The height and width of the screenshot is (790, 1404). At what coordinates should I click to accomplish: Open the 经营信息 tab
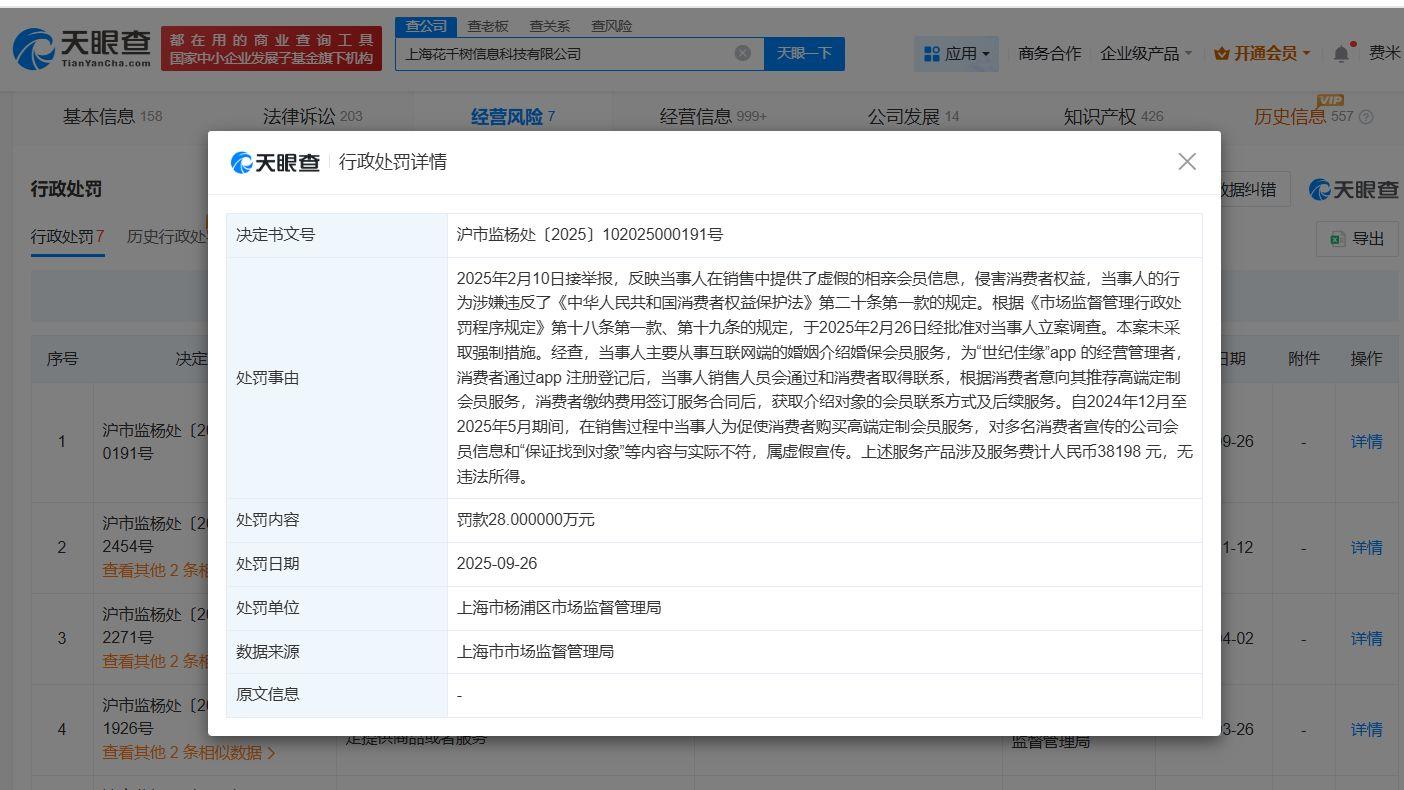click(x=713, y=117)
